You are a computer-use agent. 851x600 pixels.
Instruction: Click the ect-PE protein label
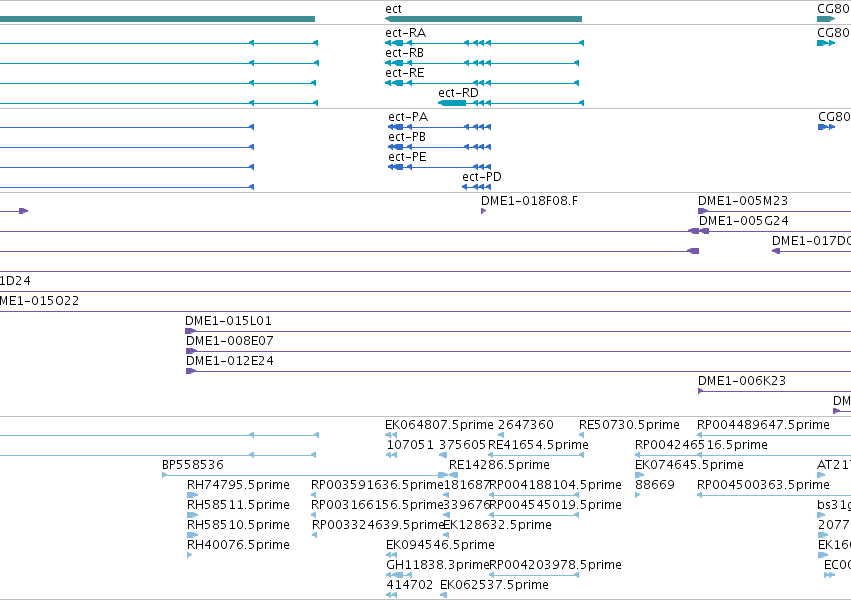(408, 157)
